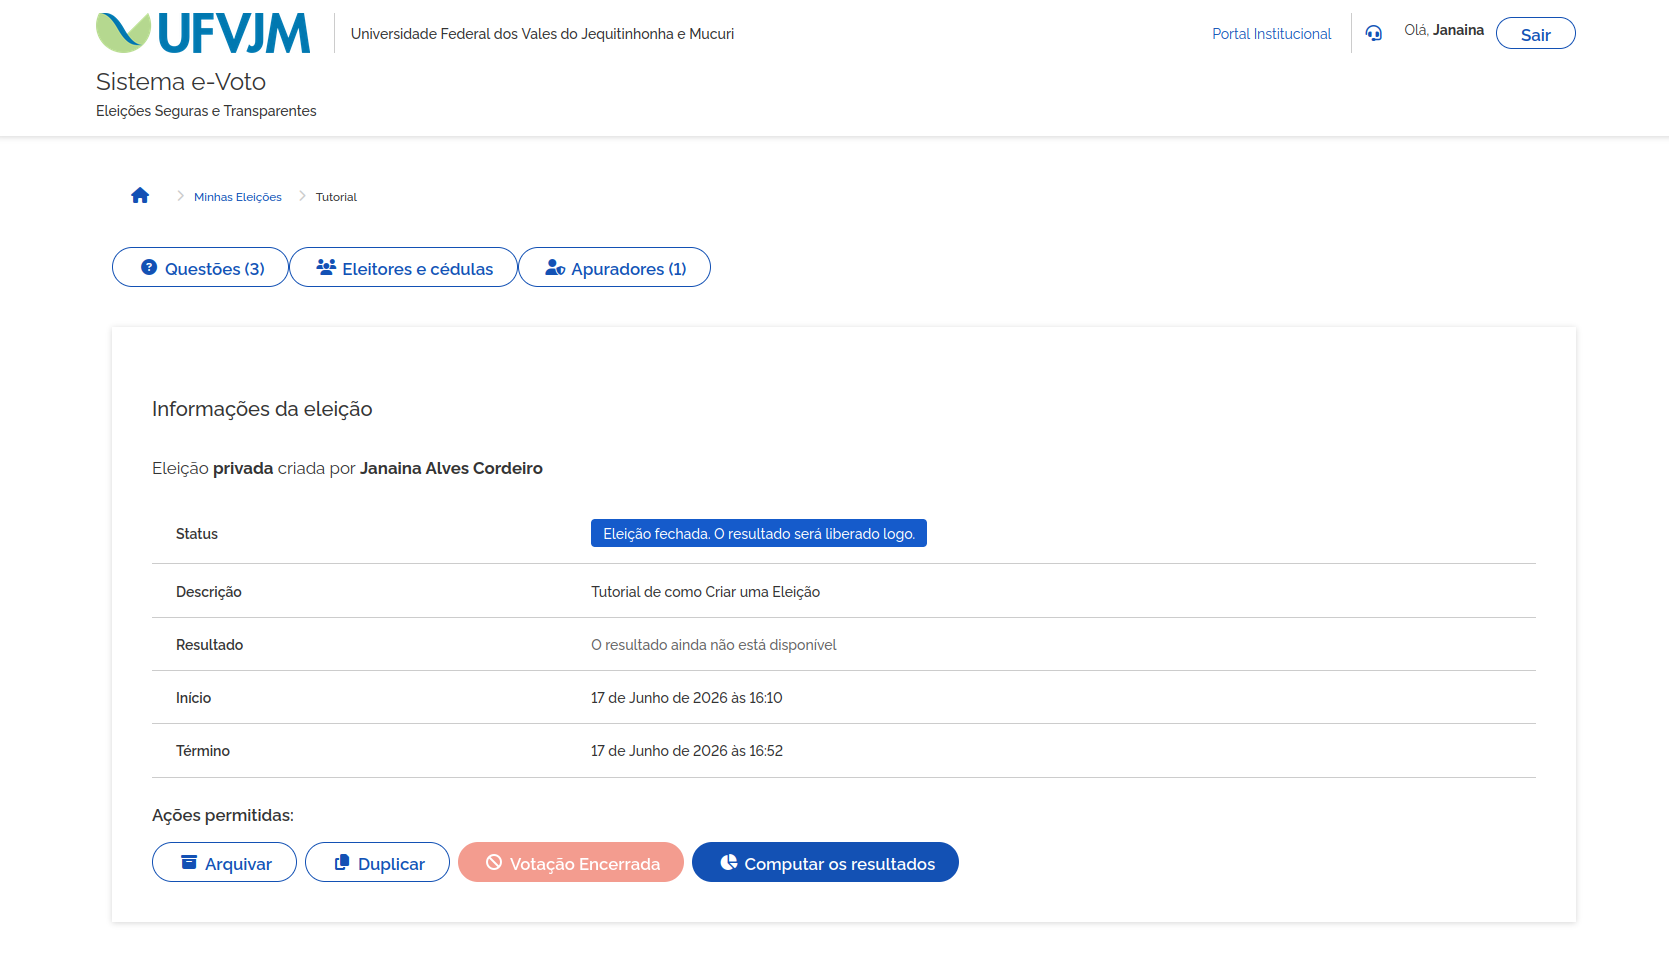The height and width of the screenshot is (960, 1669).
Task: Click user-shield icon in Apuradores
Action: point(555,267)
